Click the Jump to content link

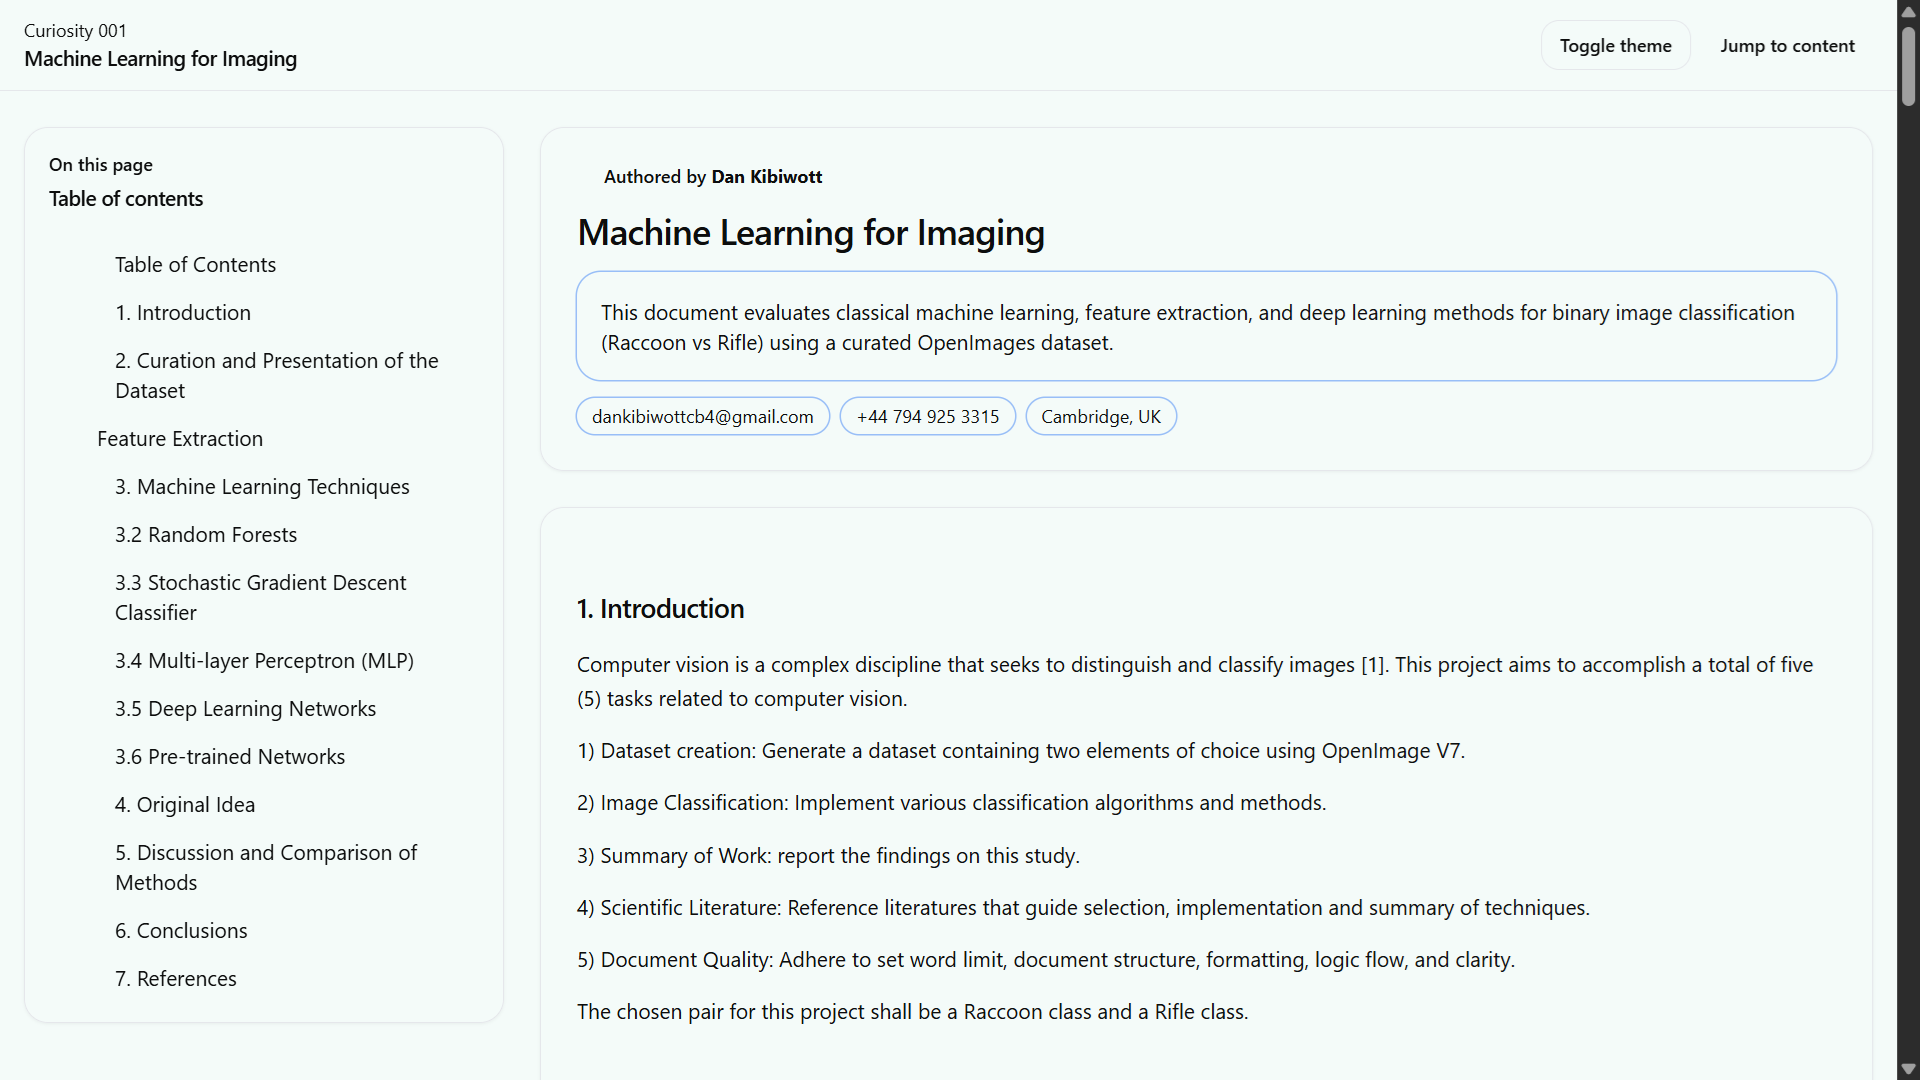click(x=1787, y=46)
